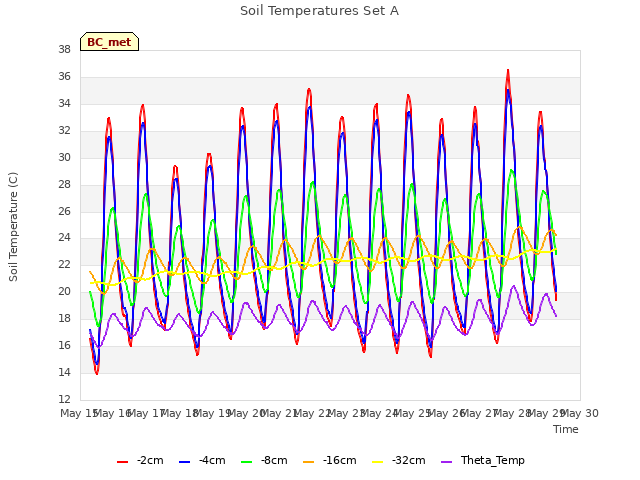The image size is (640, 480).
Task: Toggle the -8cm legend entry
Action: pyautogui.click(x=264, y=460)
